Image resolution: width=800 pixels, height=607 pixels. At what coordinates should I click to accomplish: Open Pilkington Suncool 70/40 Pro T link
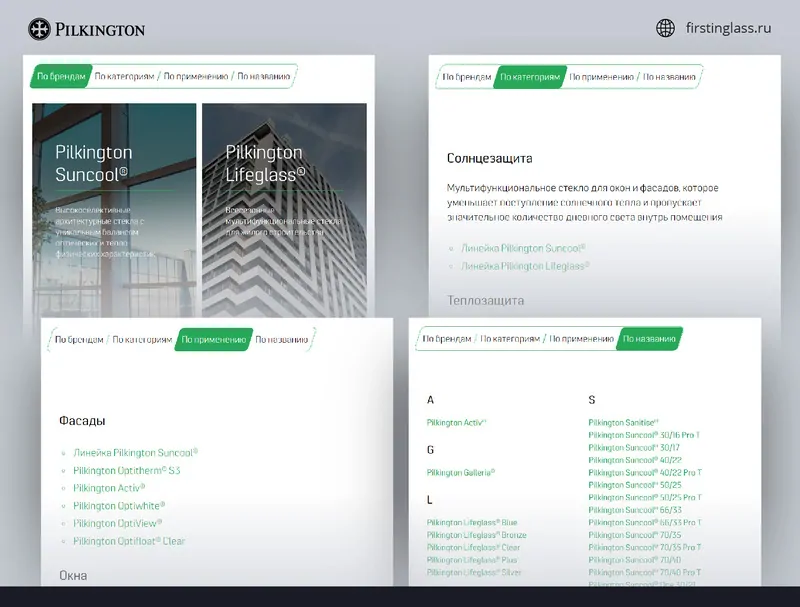click(x=645, y=572)
